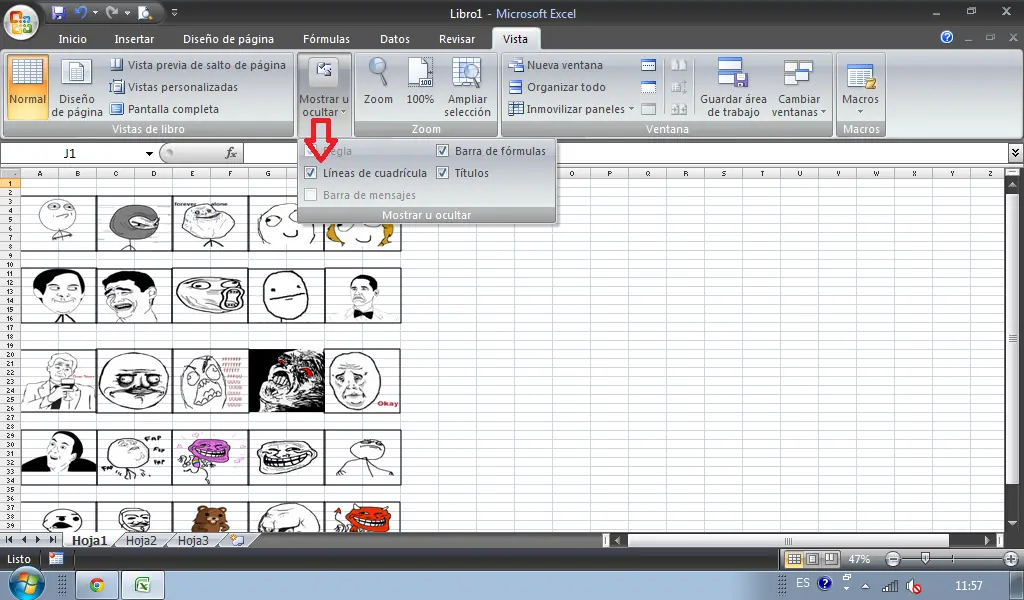This screenshot has width=1024, height=600.
Task: Open the Name Box dropdown arrow
Action: [149, 153]
